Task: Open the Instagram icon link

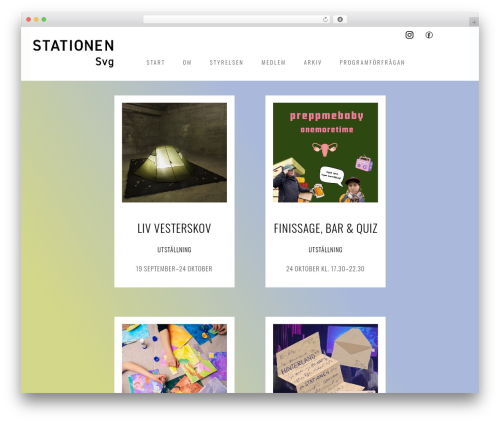Action: click(409, 35)
